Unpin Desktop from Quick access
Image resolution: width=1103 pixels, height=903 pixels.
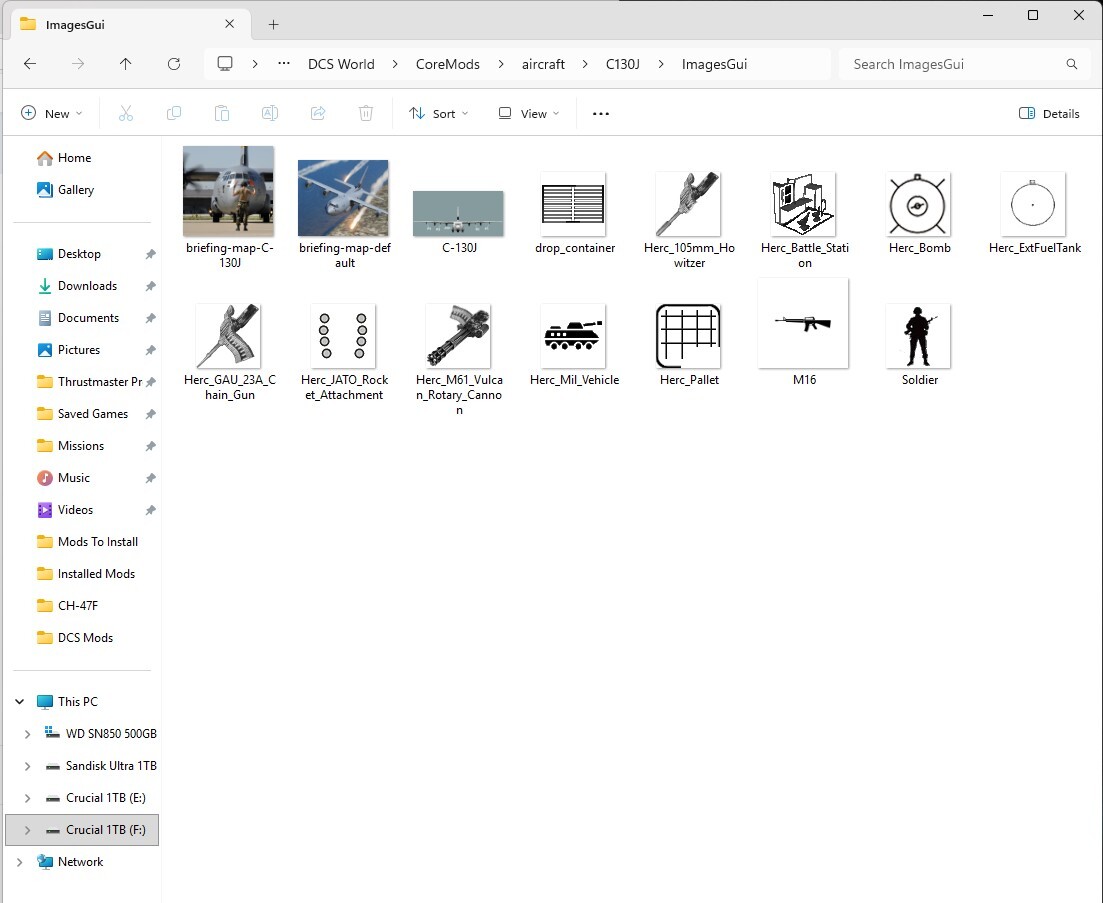coord(150,254)
